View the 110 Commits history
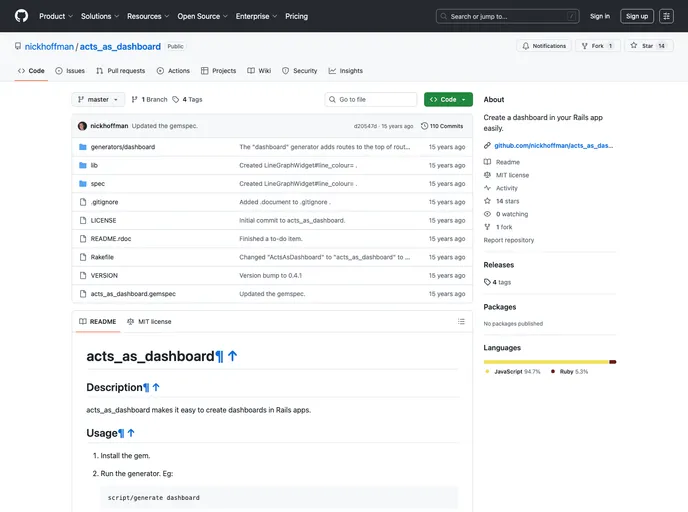Image resolution: width=688 pixels, height=512 pixels. tap(442, 126)
